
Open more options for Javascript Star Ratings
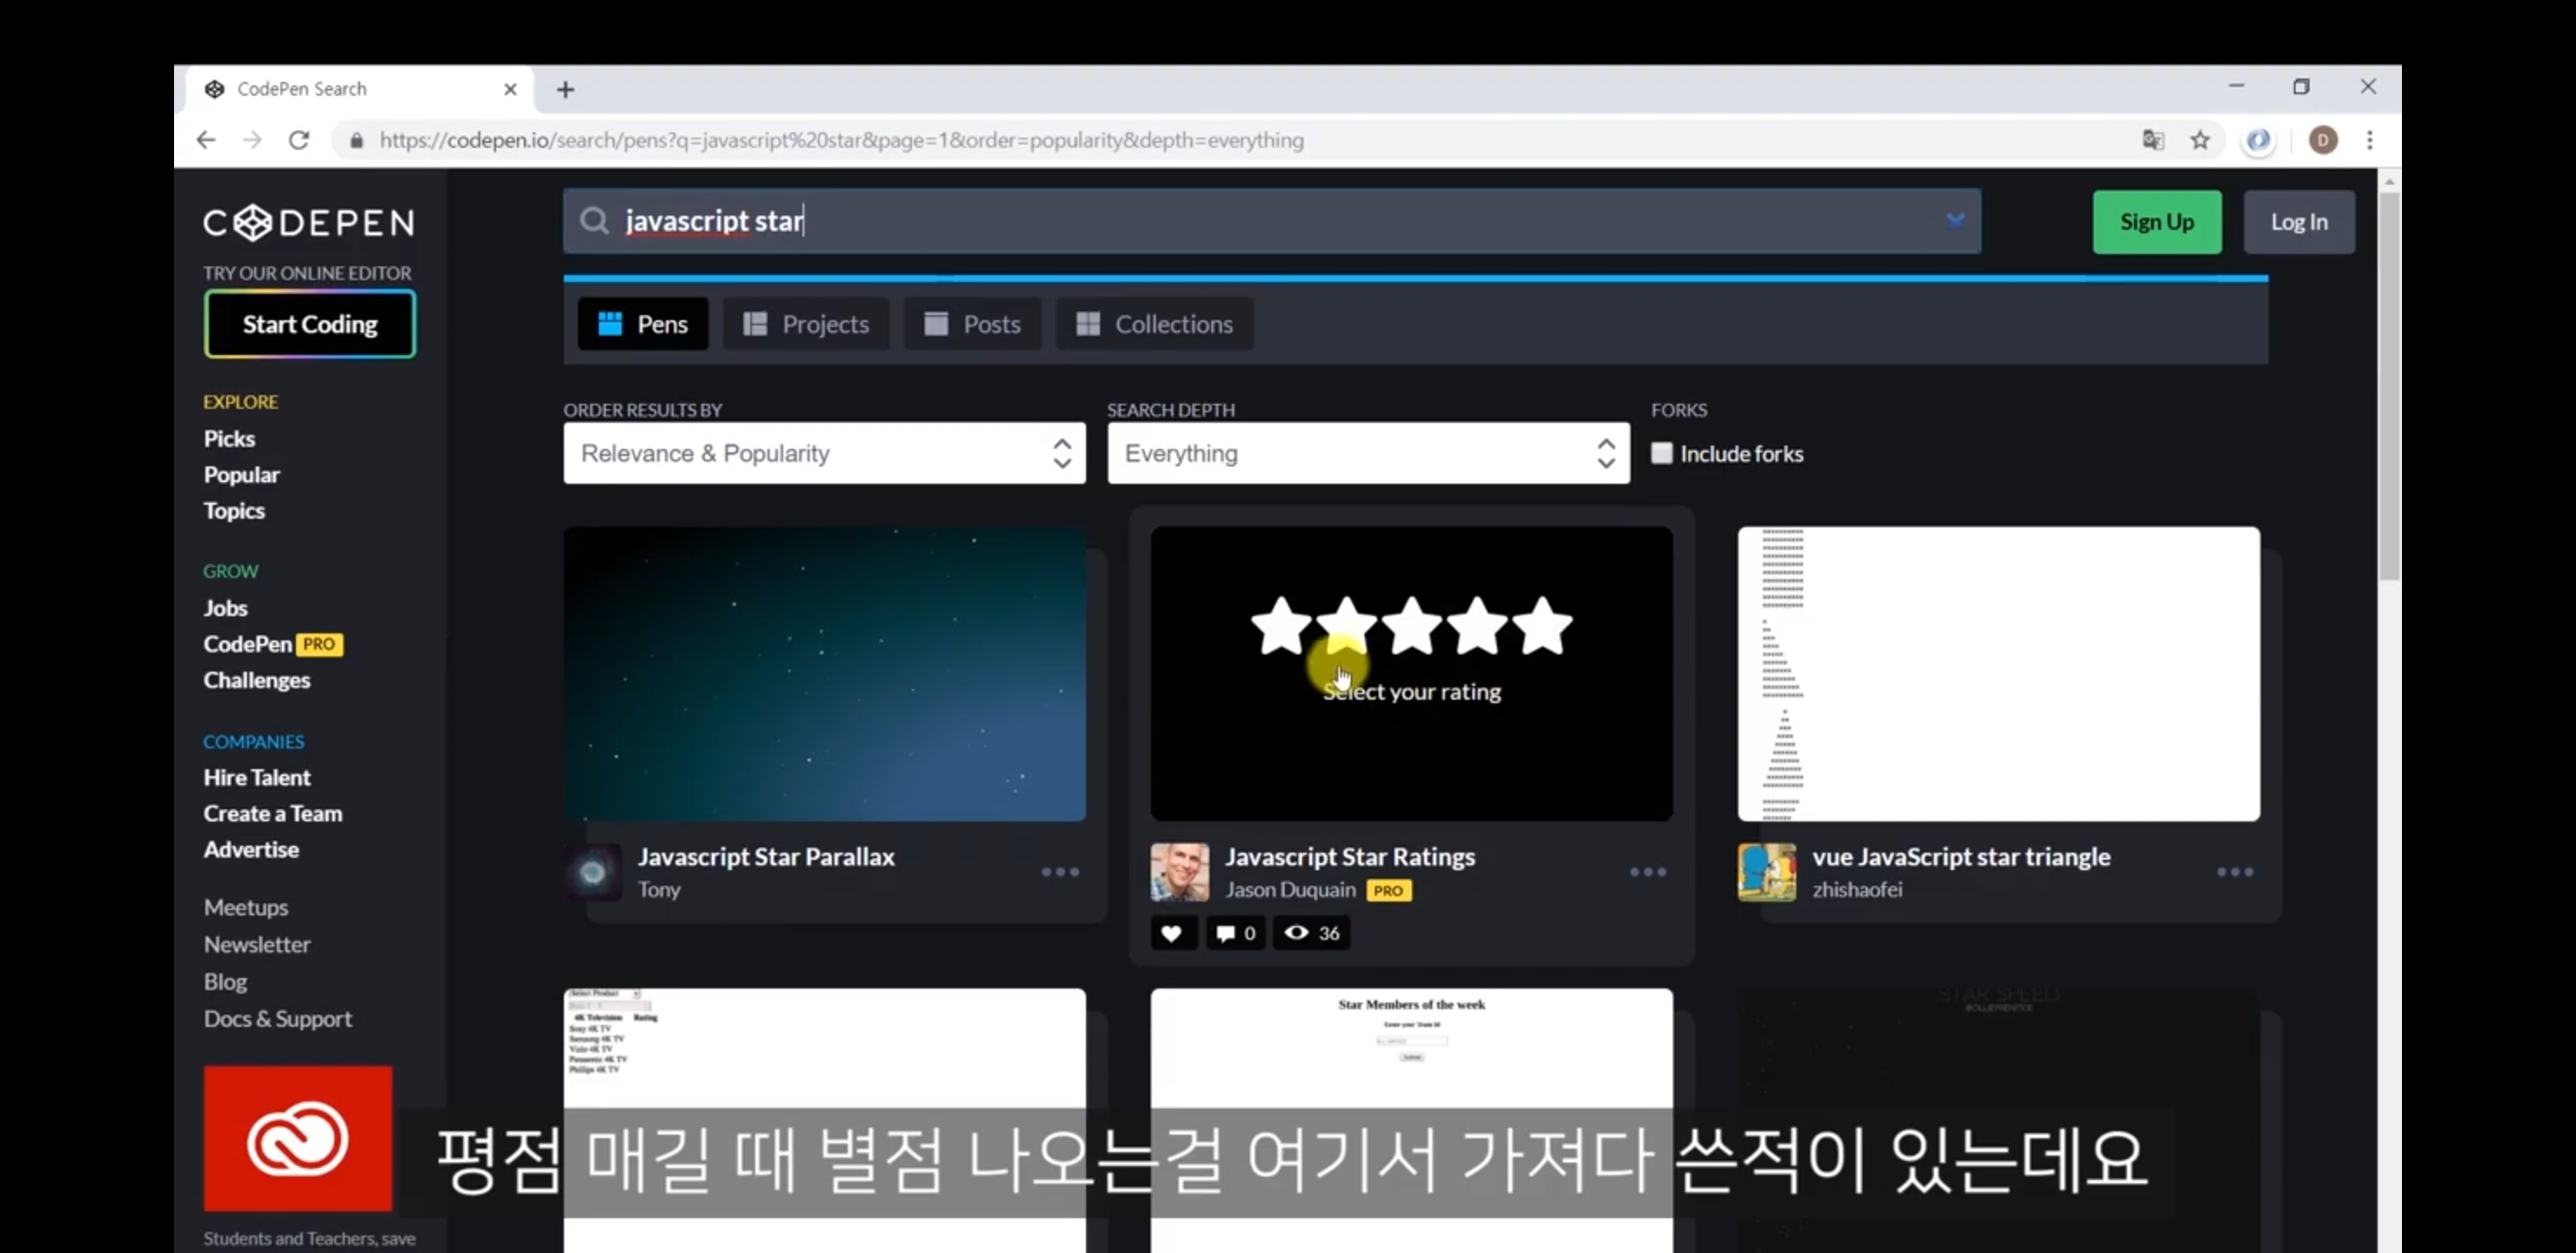1648,872
